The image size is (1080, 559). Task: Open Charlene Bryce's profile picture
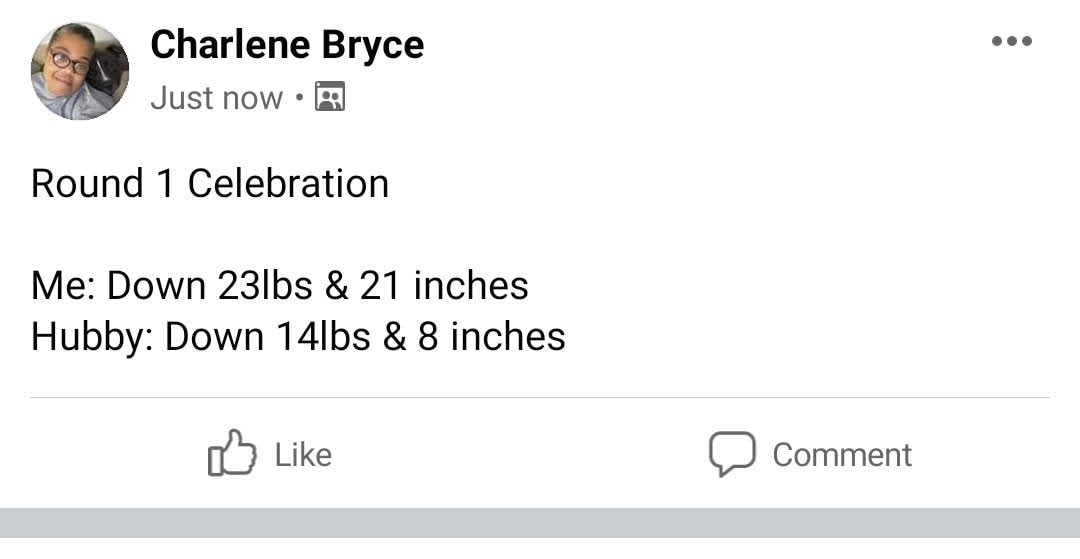[80, 71]
